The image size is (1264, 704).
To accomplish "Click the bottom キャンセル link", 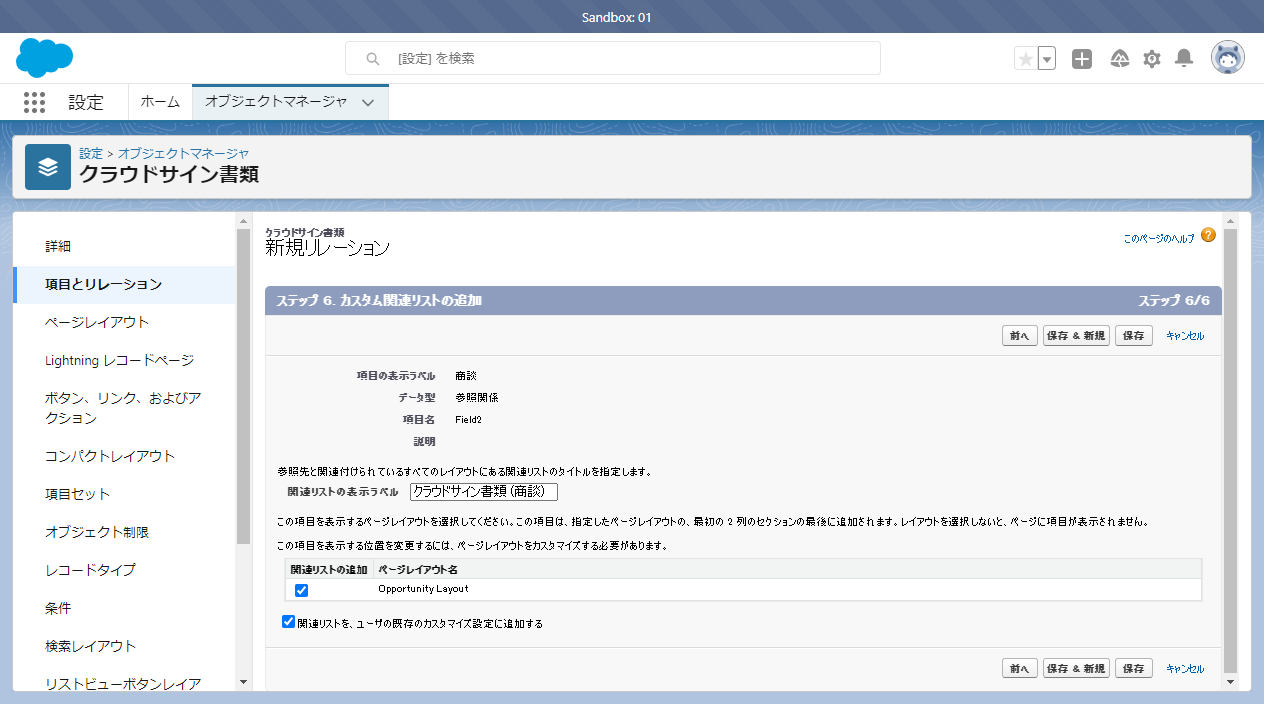I will point(1185,668).
